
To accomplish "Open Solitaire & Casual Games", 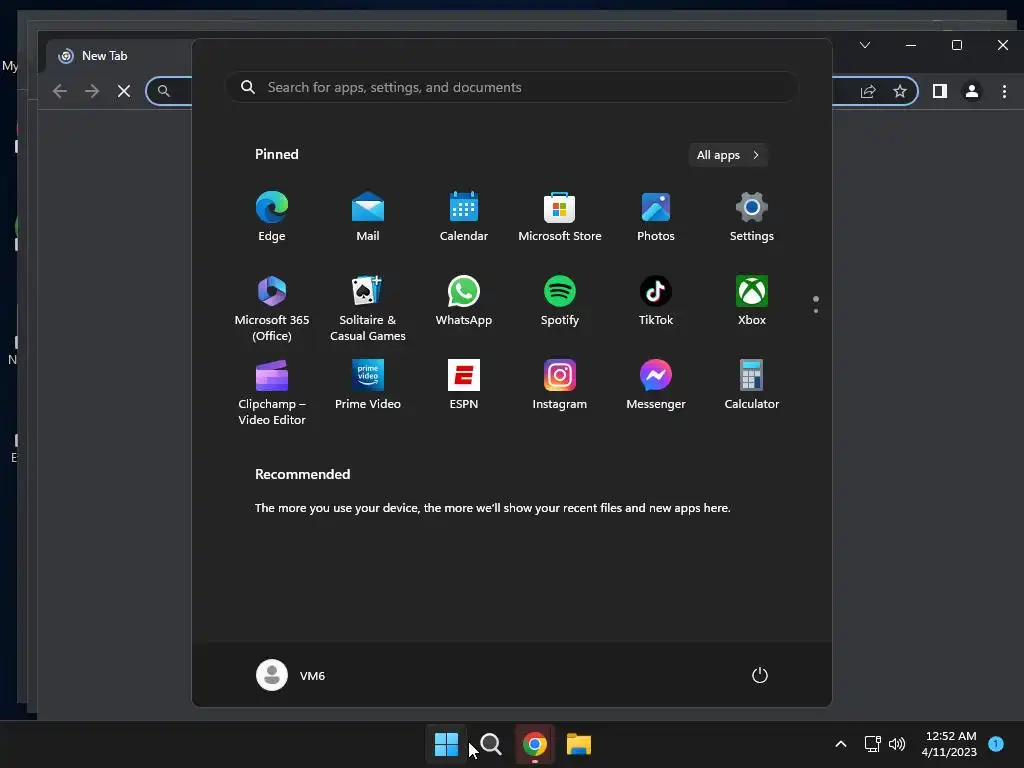I will pyautogui.click(x=368, y=308).
